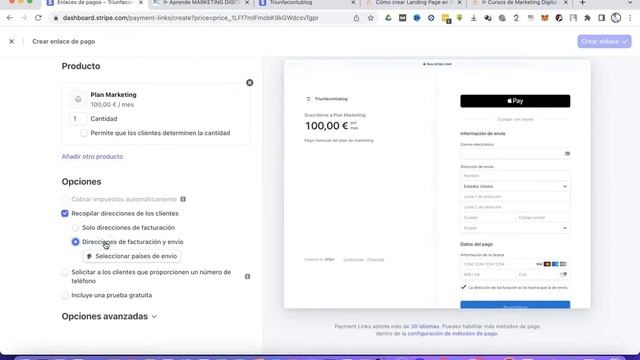Click the Nombre field in preview
640x360 pixels.
pos(515,176)
